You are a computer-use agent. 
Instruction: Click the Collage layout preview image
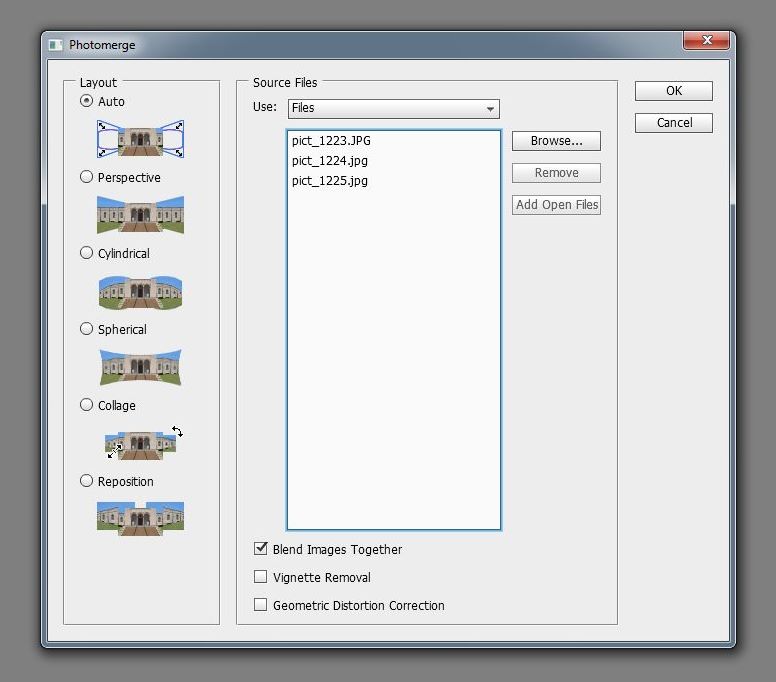point(144,442)
